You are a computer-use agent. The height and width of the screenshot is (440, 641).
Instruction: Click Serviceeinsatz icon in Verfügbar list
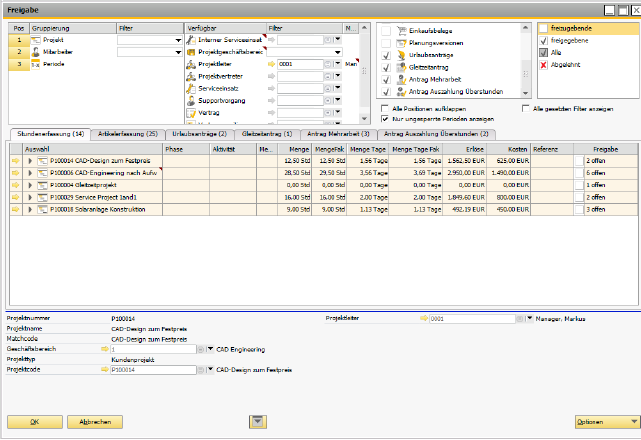point(191,88)
